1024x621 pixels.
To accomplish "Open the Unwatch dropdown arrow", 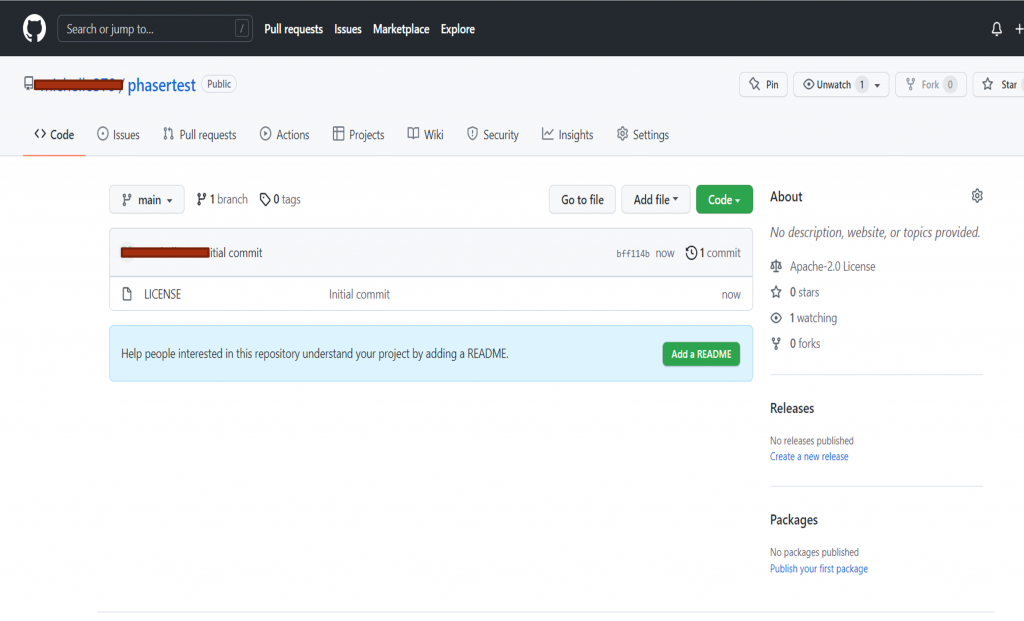I will (877, 85).
